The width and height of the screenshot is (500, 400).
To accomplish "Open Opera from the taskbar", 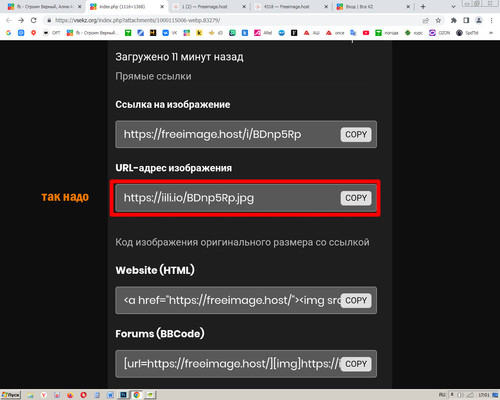I will click(x=83, y=395).
